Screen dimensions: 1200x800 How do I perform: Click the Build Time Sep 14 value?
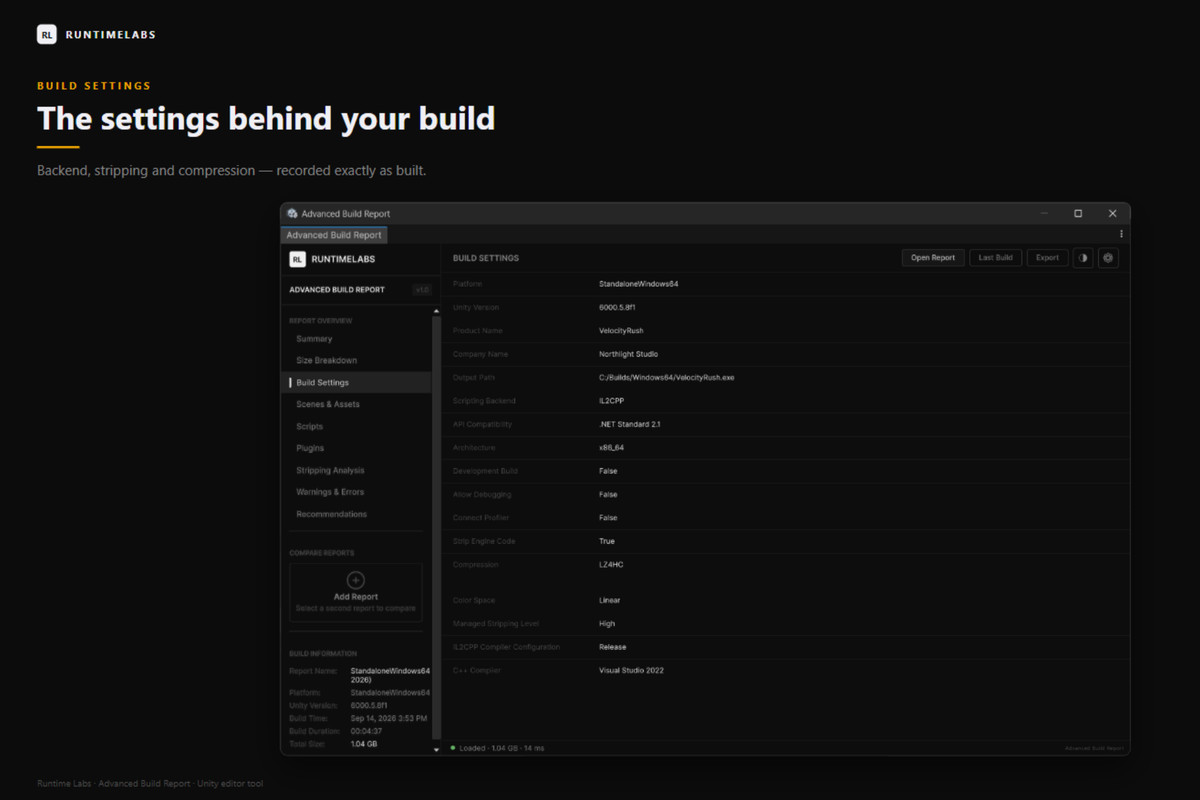pos(389,718)
